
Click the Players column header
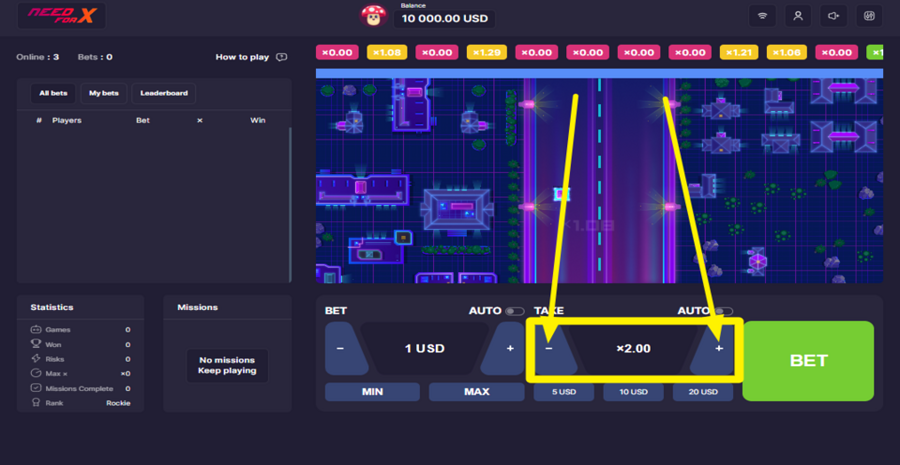(67, 121)
